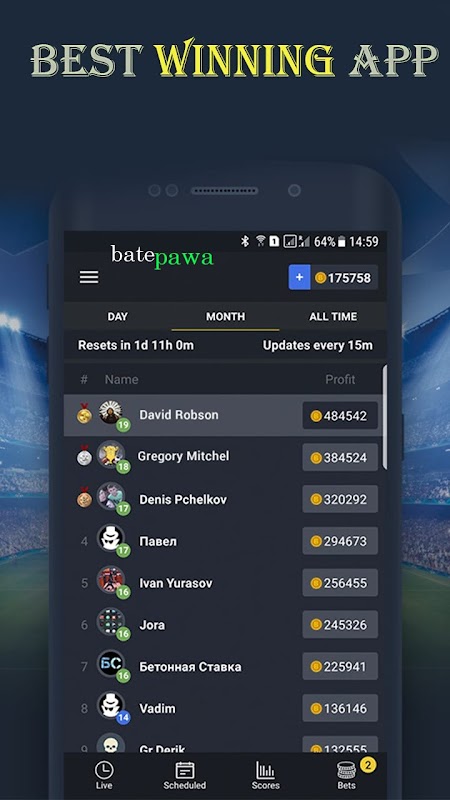The height and width of the screenshot is (800, 450).
Task: Select Denis Pchelkov's leaderboard row
Action: [x=223, y=499]
